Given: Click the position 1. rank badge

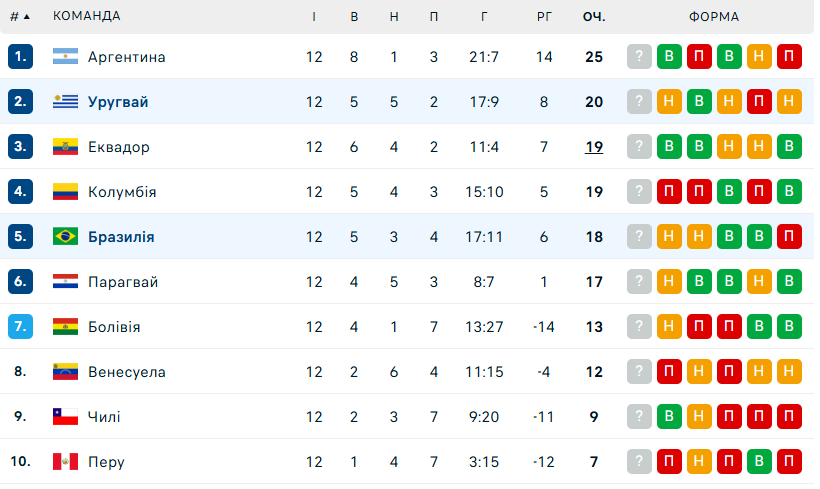Looking at the screenshot, I should (x=21, y=57).
